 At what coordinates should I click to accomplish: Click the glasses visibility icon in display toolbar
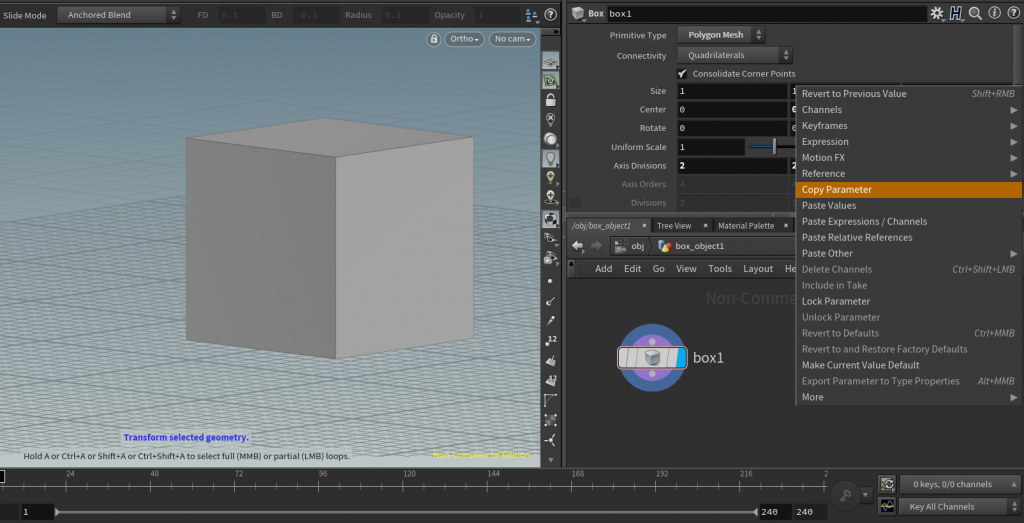[x=551, y=238]
